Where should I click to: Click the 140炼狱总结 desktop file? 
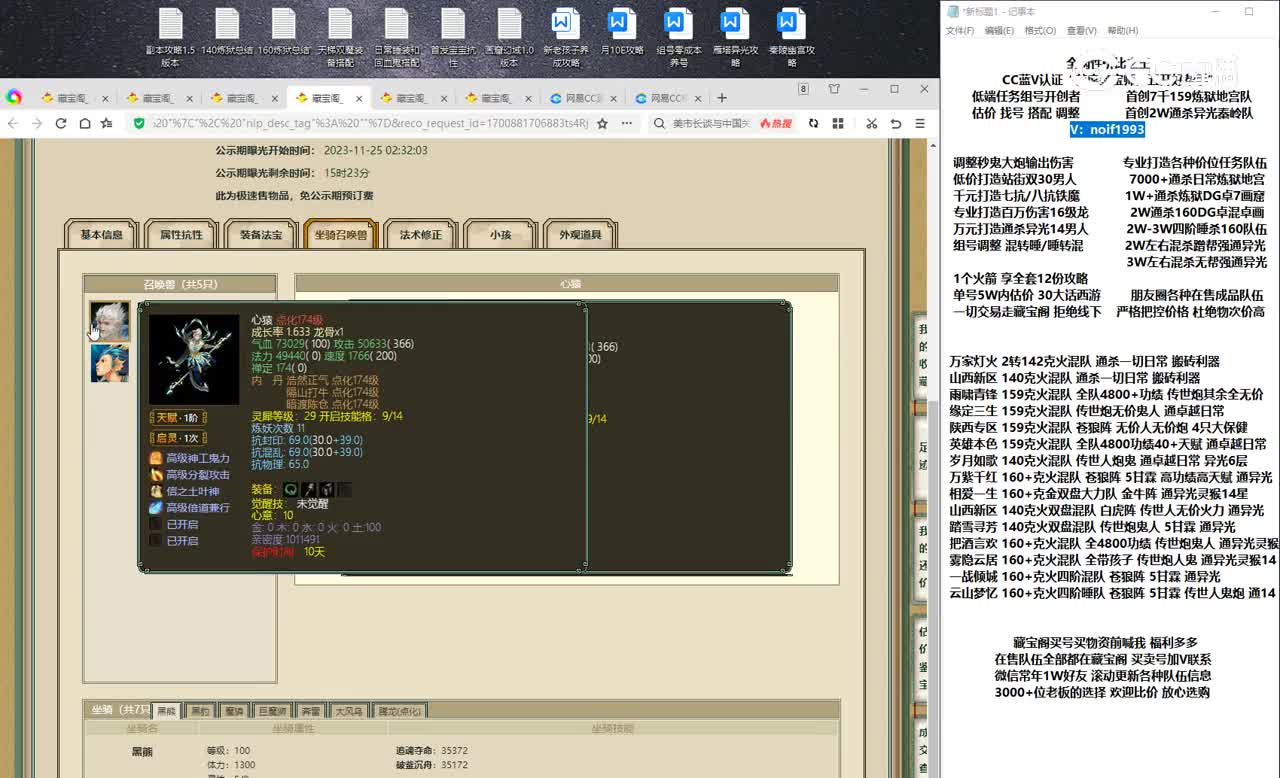pyautogui.click(x=227, y=33)
